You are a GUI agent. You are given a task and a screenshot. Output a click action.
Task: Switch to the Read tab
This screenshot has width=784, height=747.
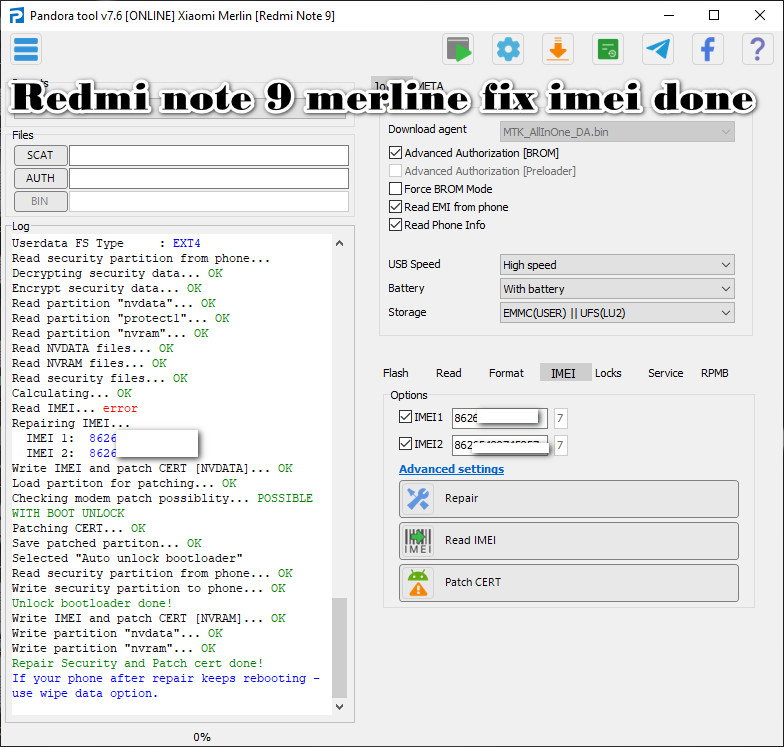pos(448,373)
